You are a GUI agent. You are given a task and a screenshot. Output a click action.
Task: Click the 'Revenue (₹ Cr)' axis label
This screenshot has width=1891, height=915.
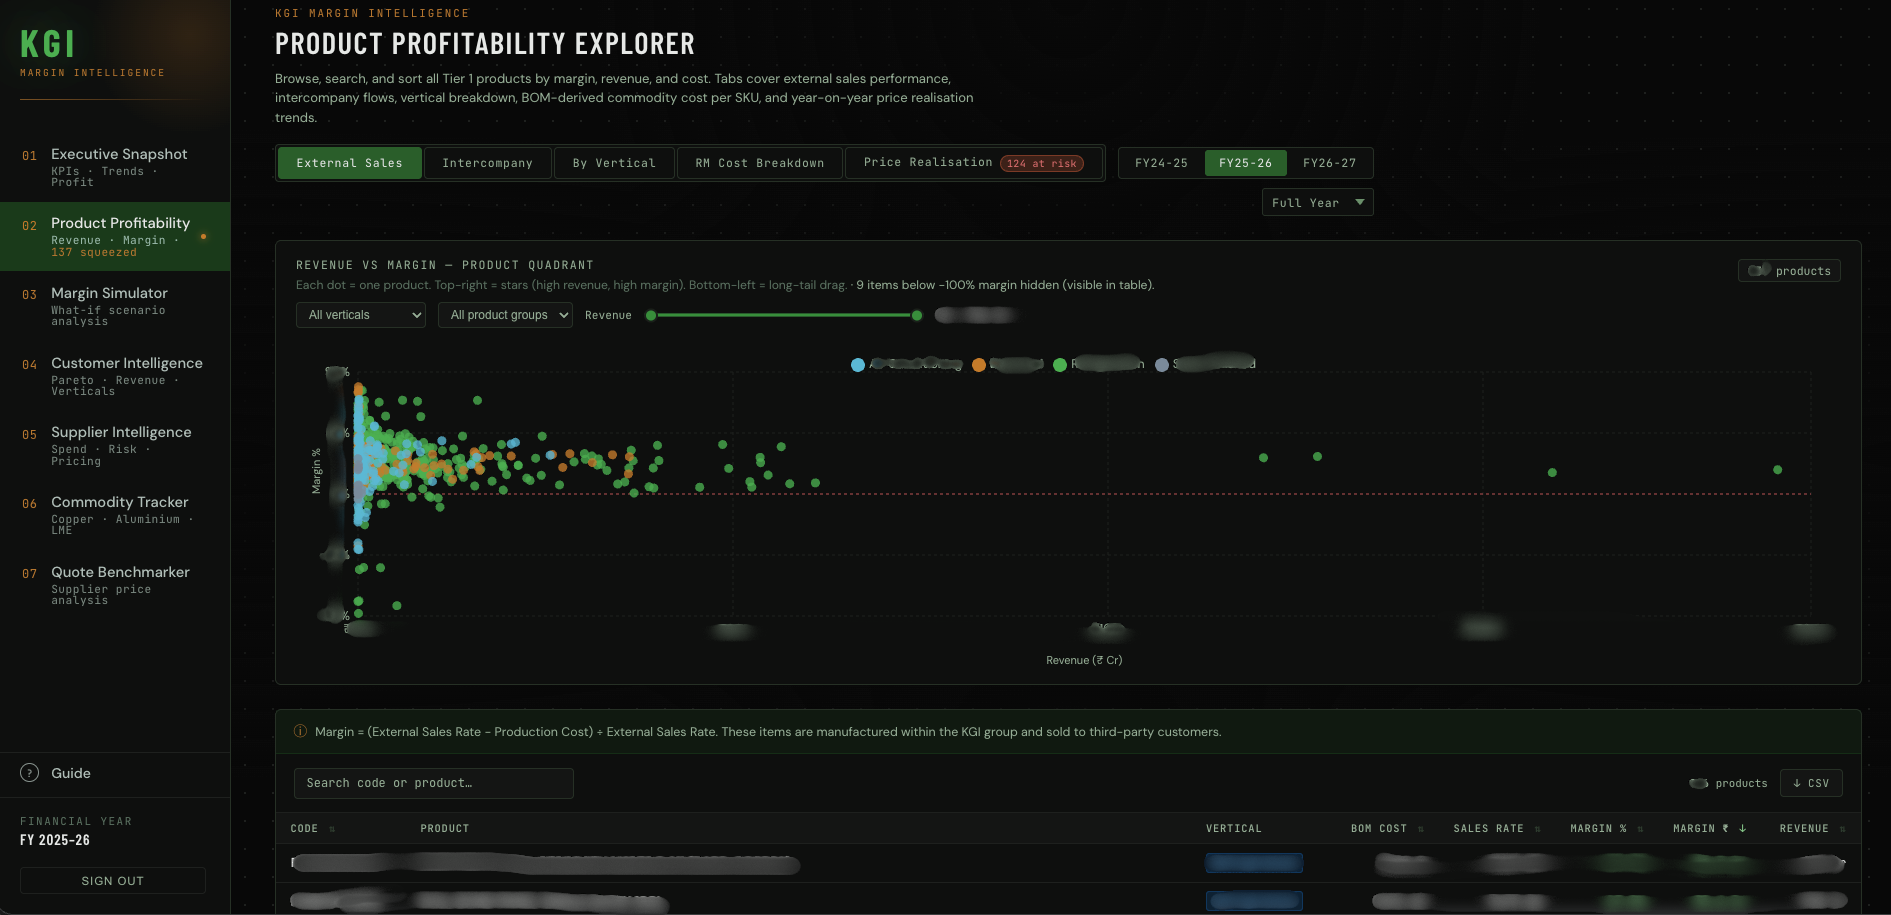[x=1084, y=660]
